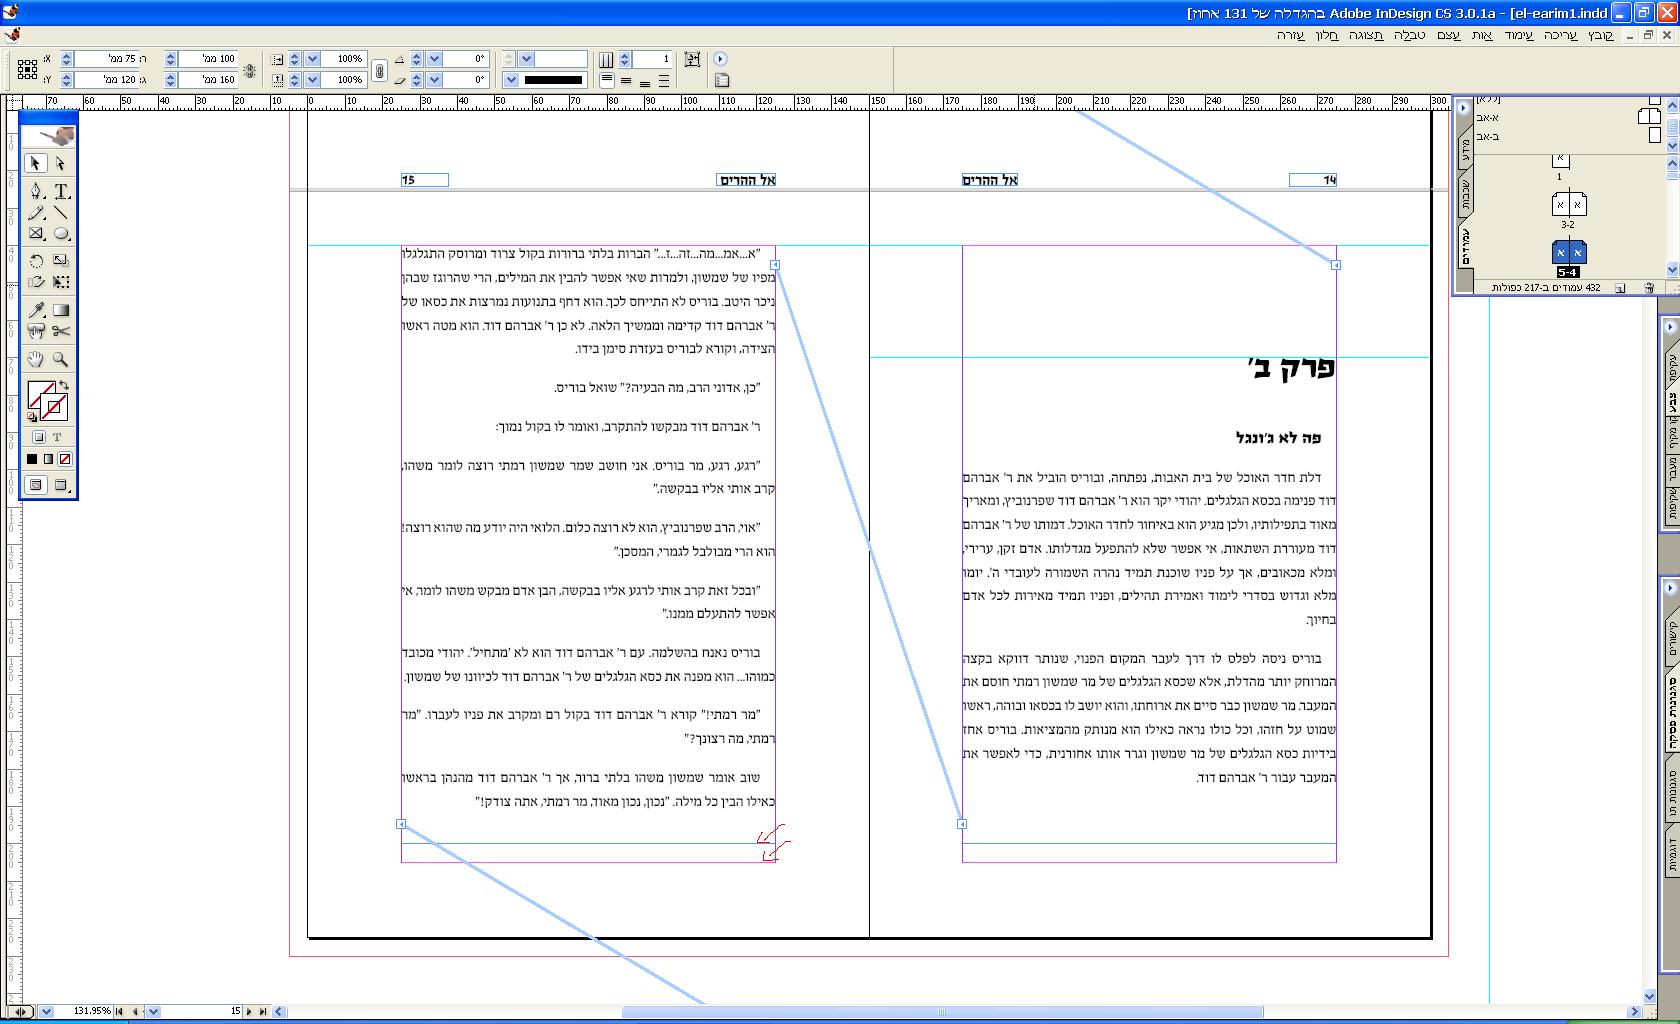Set vertical justification to top align
Screen dimensions: 1680x1024
[607, 80]
